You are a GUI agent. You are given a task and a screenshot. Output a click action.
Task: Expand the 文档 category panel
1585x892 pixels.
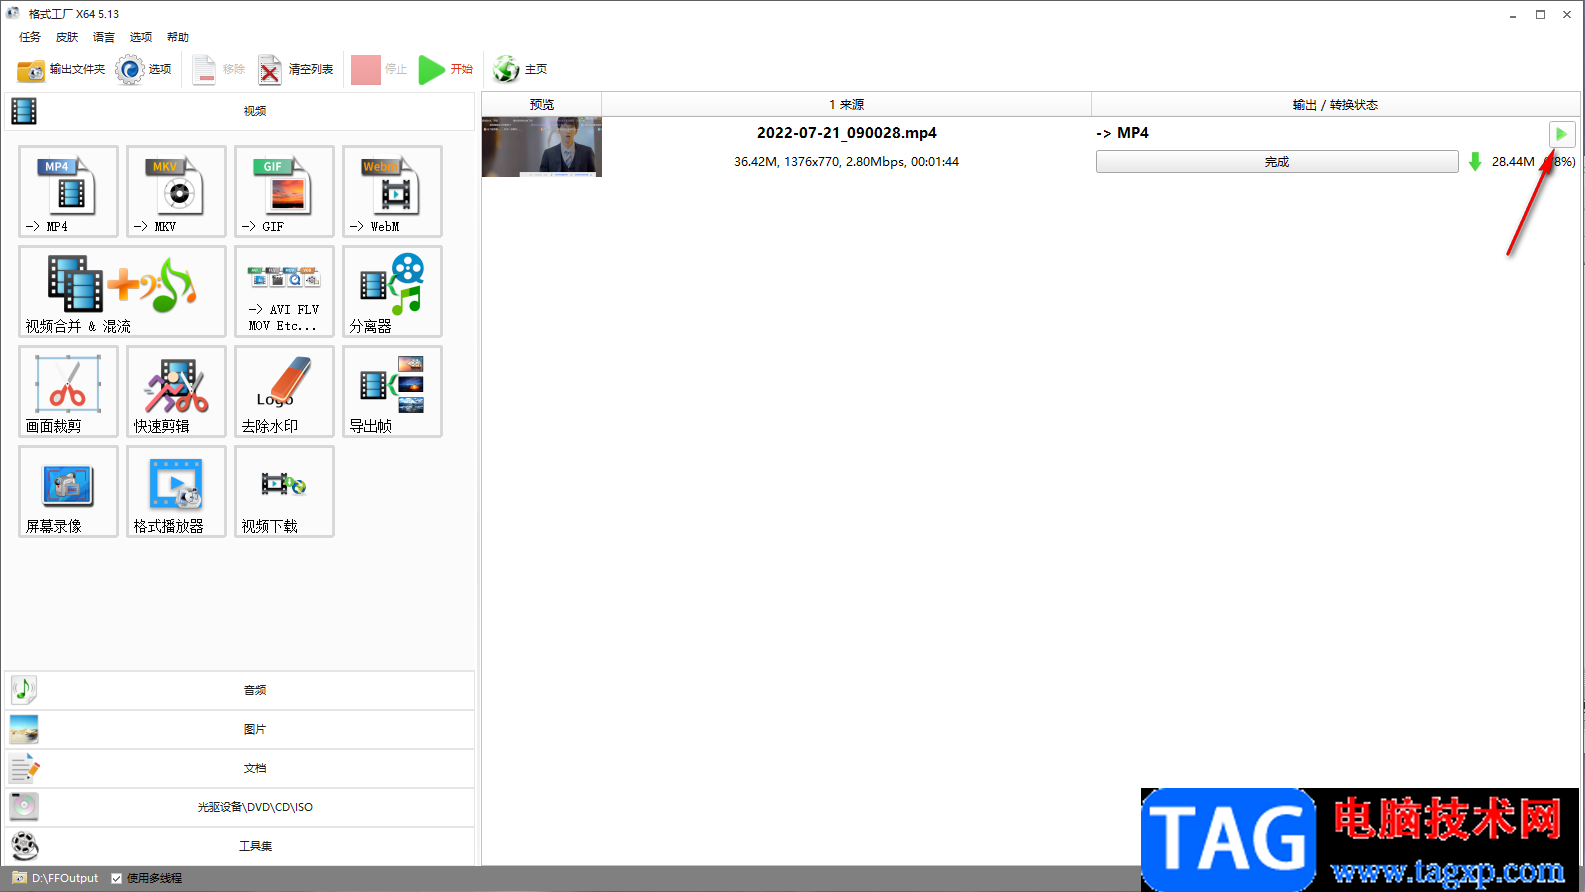(x=240, y=768)
